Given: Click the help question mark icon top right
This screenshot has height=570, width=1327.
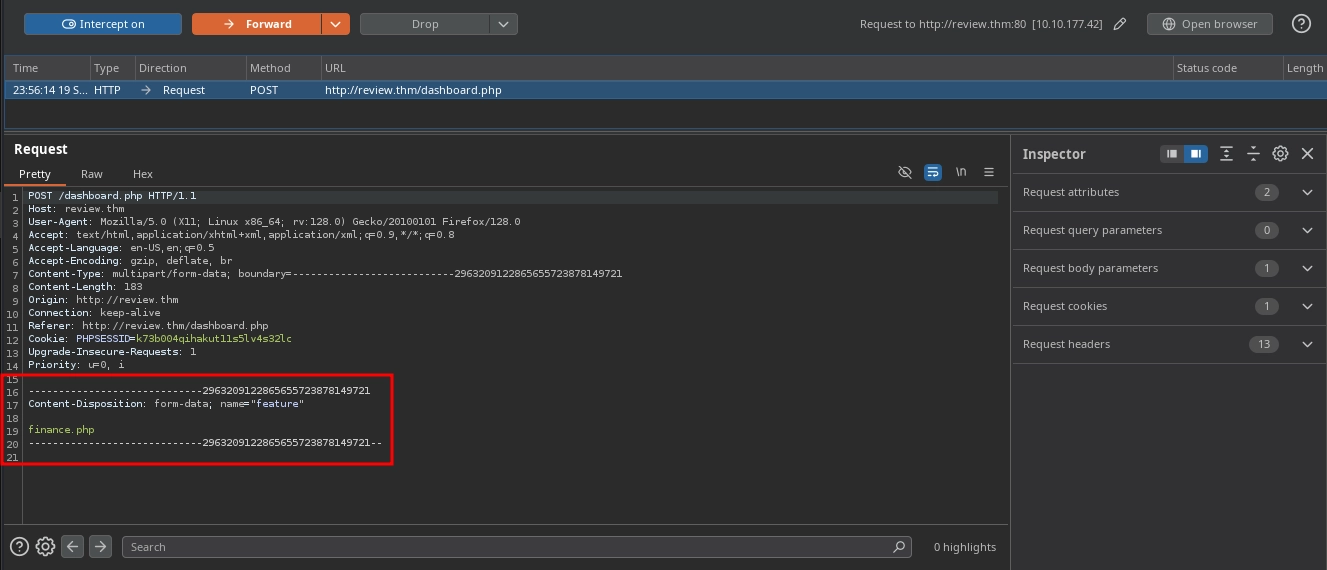Looking at the screenshot, I should [1300, 24].
